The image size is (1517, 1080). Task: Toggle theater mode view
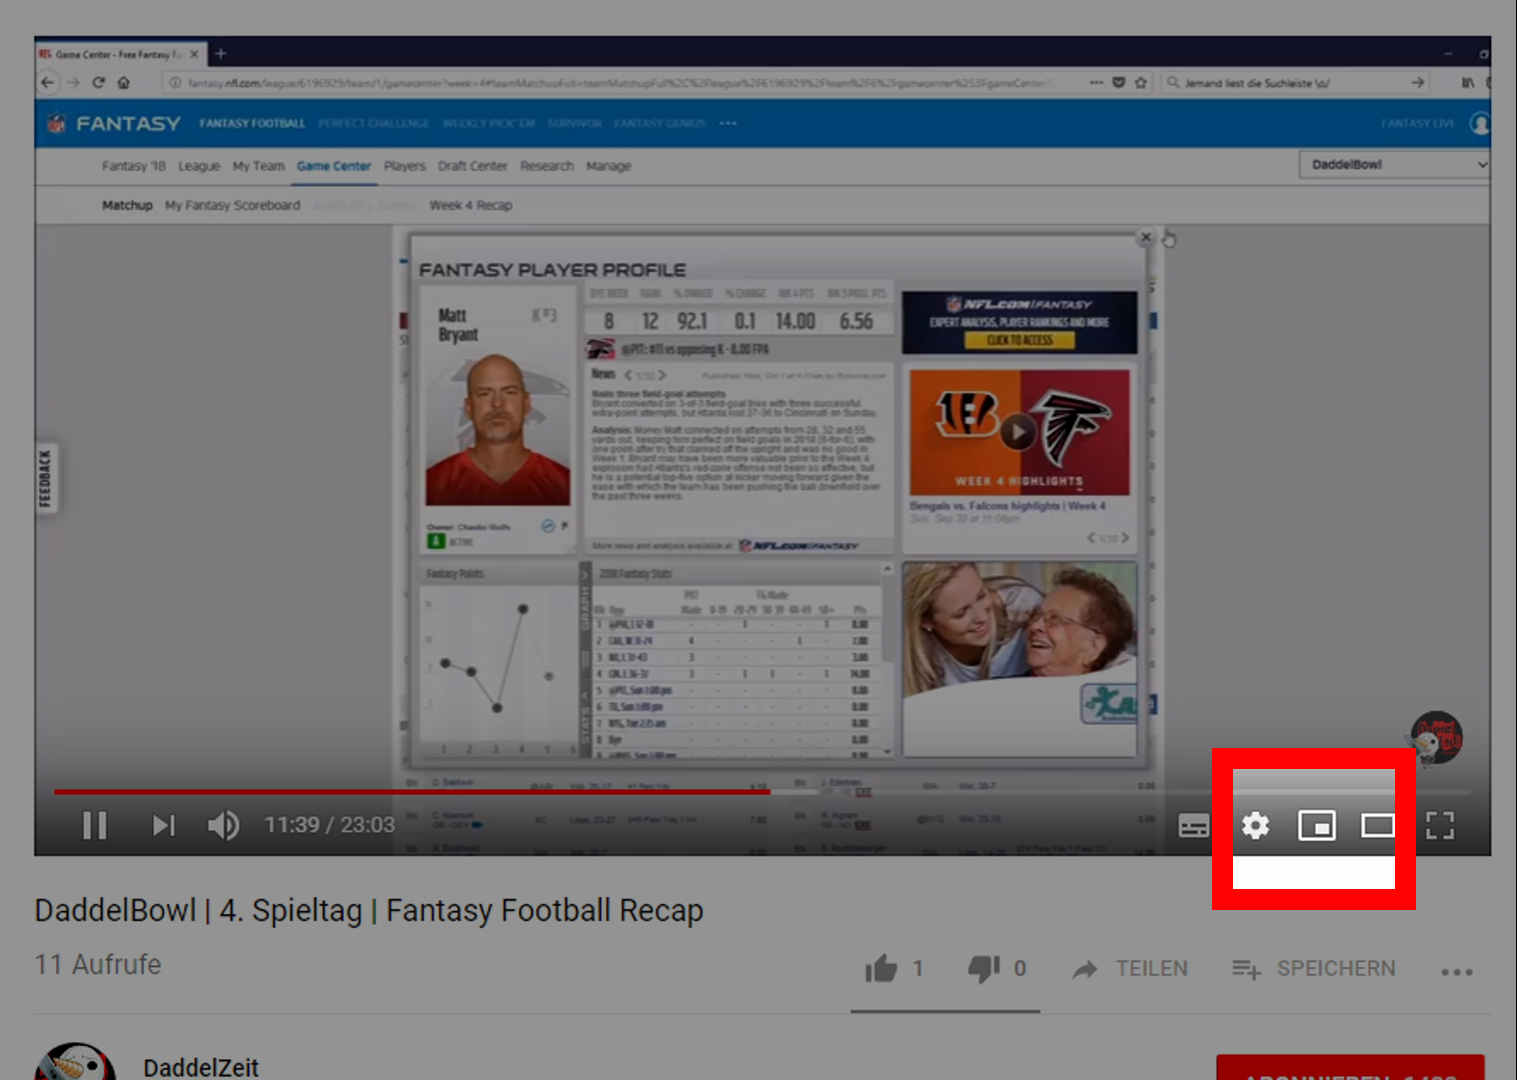click(1377, 825)
